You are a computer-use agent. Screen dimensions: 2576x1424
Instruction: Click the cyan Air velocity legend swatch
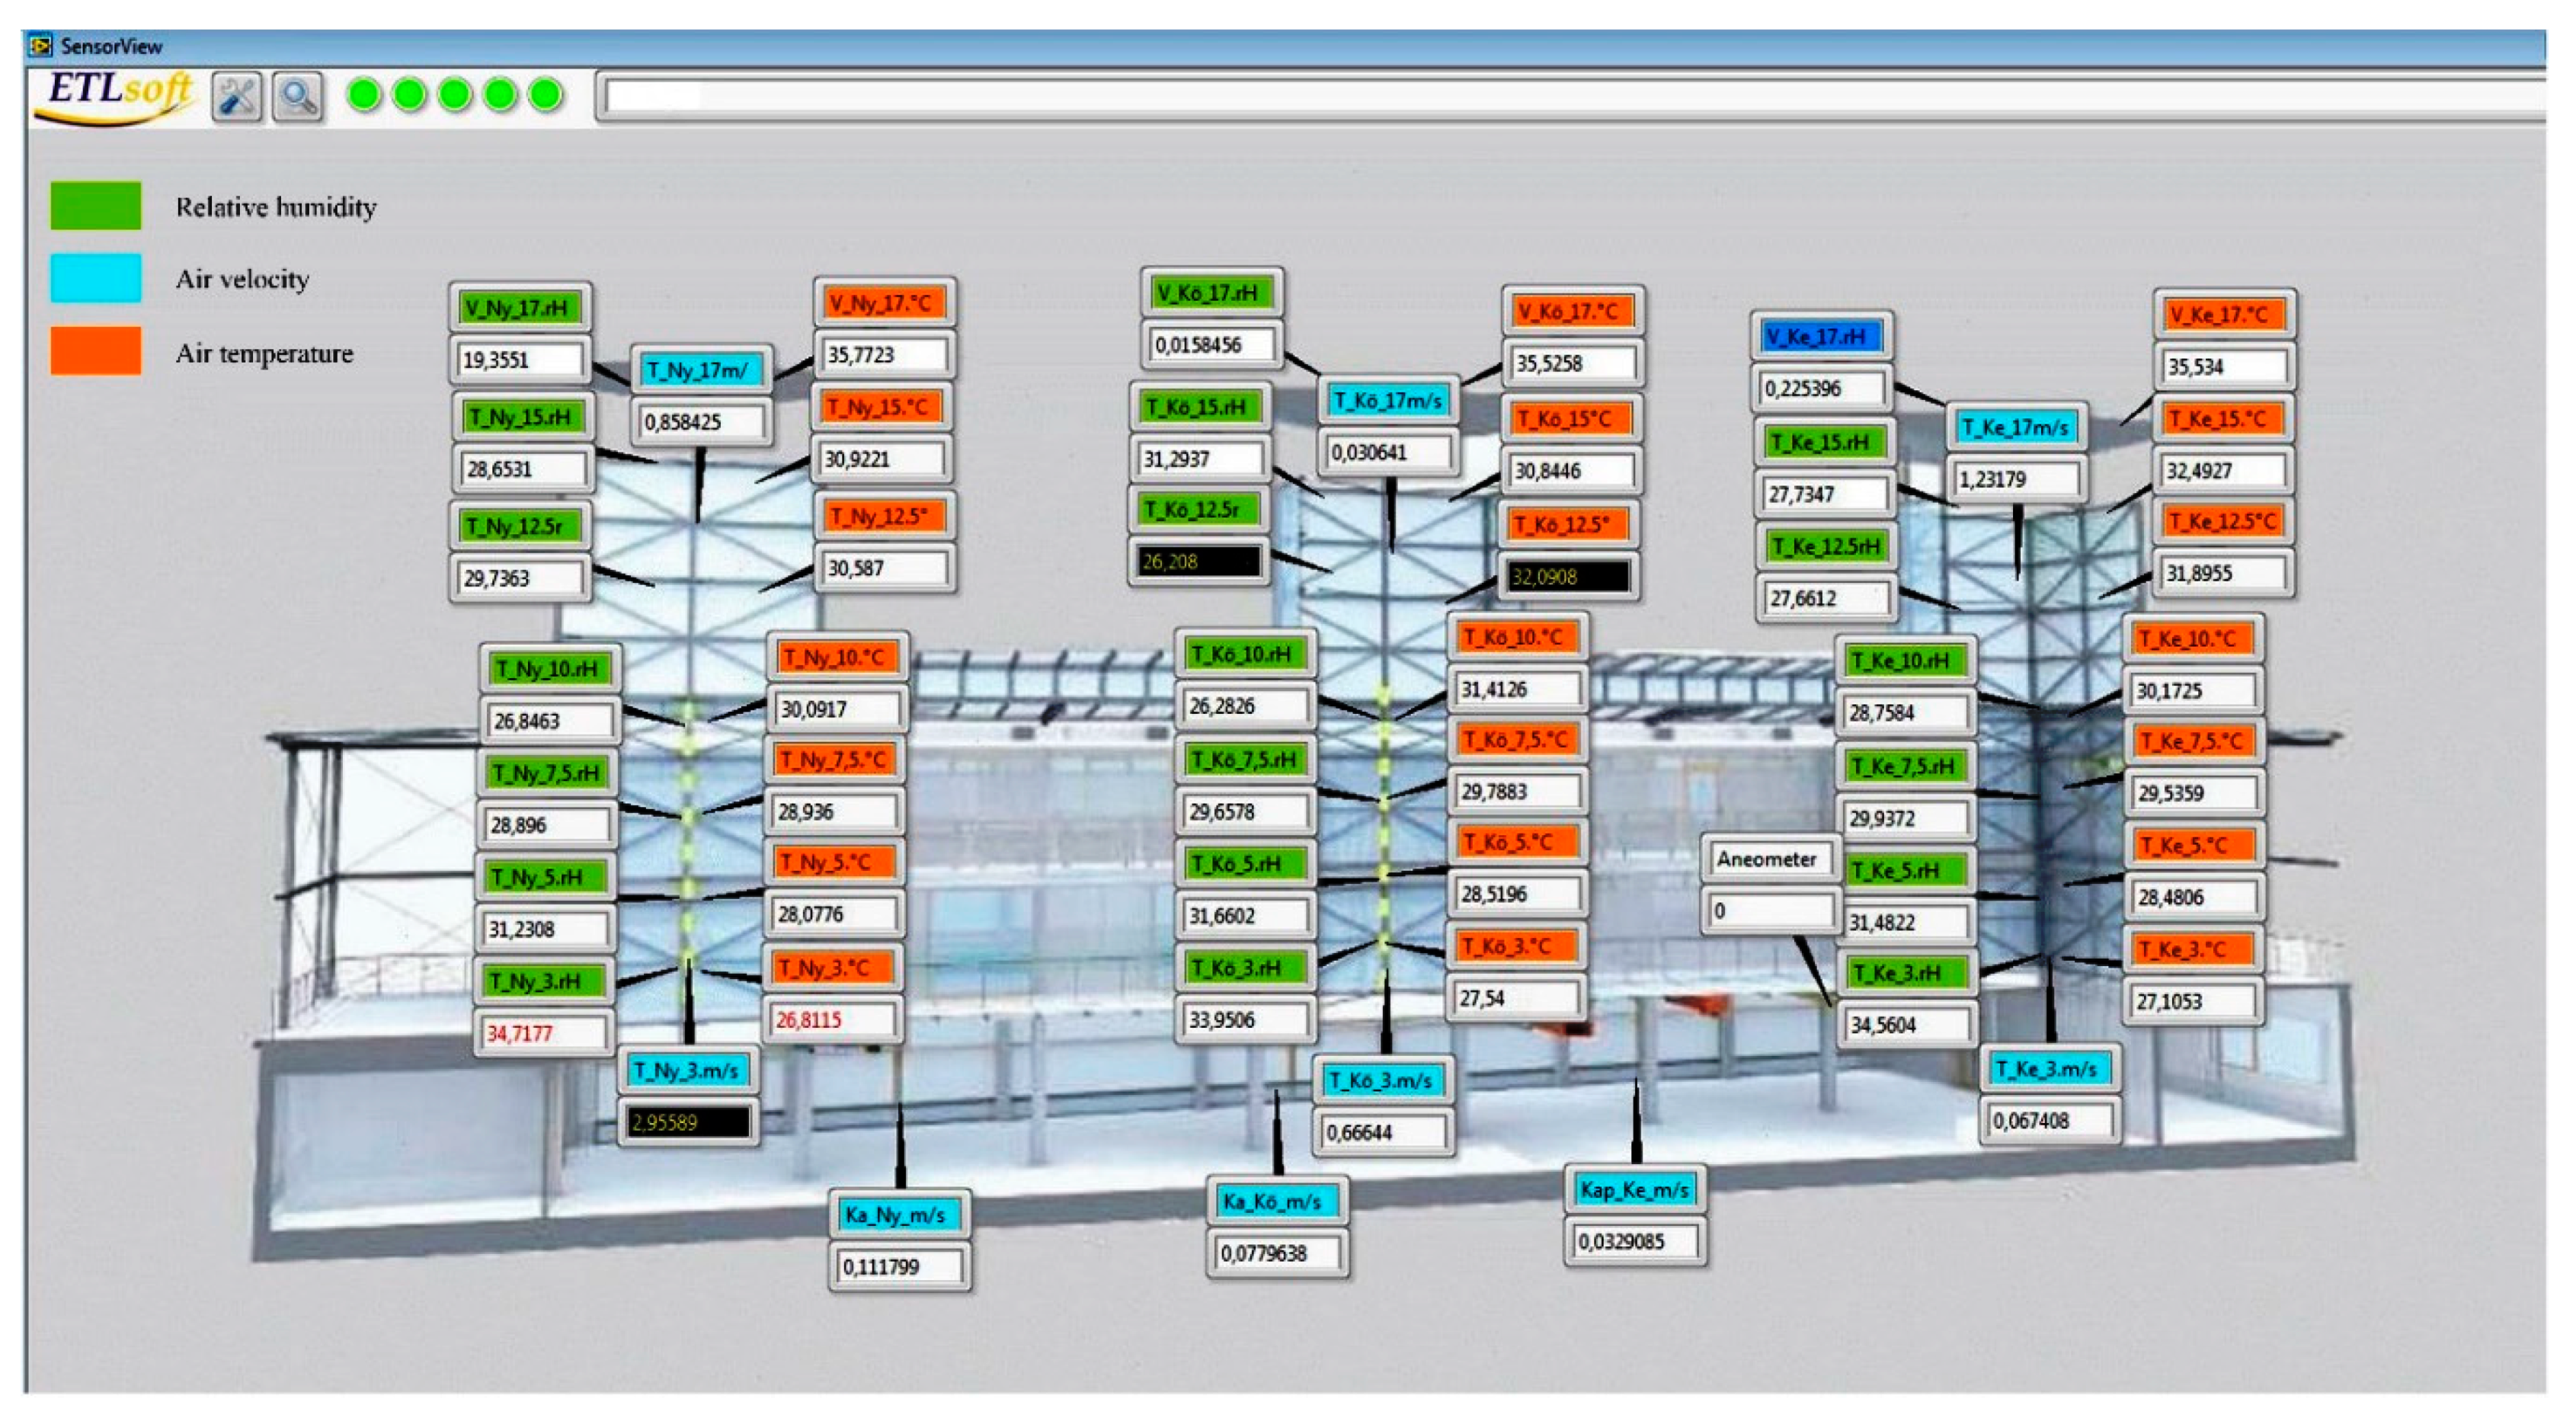(96, 278)
